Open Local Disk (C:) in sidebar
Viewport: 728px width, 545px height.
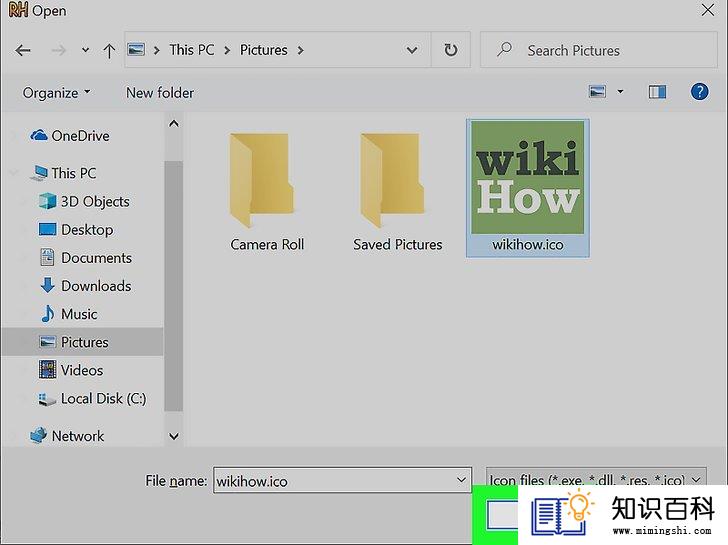(92, 399)
